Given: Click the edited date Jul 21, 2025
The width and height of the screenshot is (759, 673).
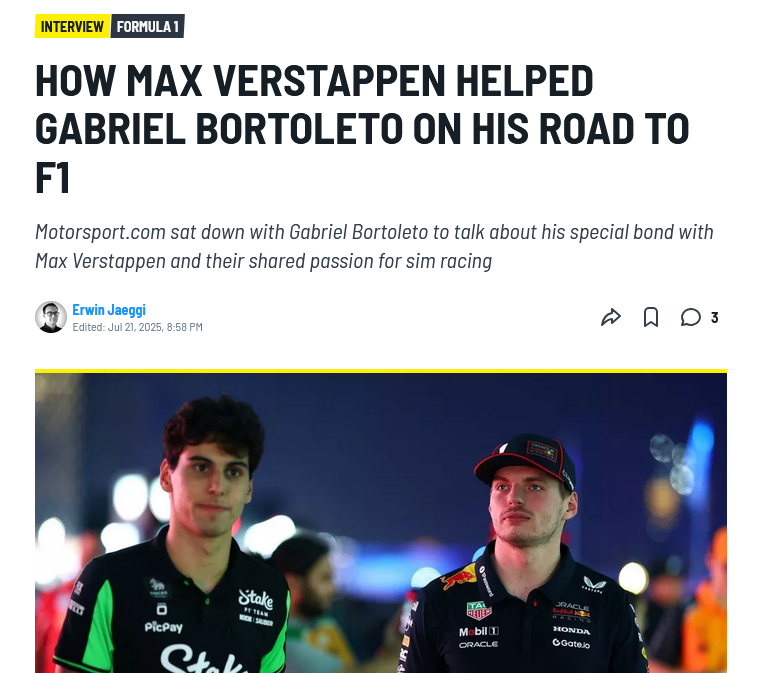Looking at the screenshot, I should tap(136, 327).
